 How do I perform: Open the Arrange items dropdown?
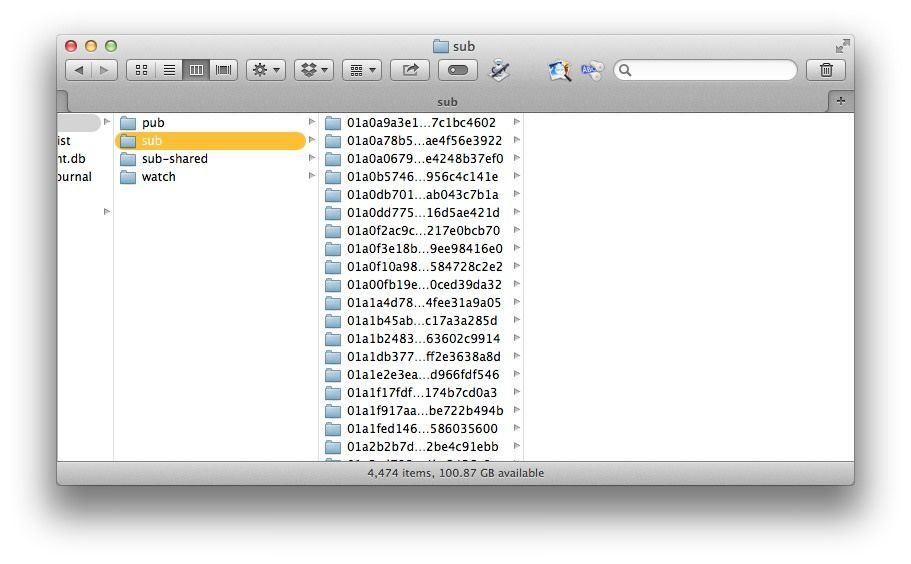(361, 70)
